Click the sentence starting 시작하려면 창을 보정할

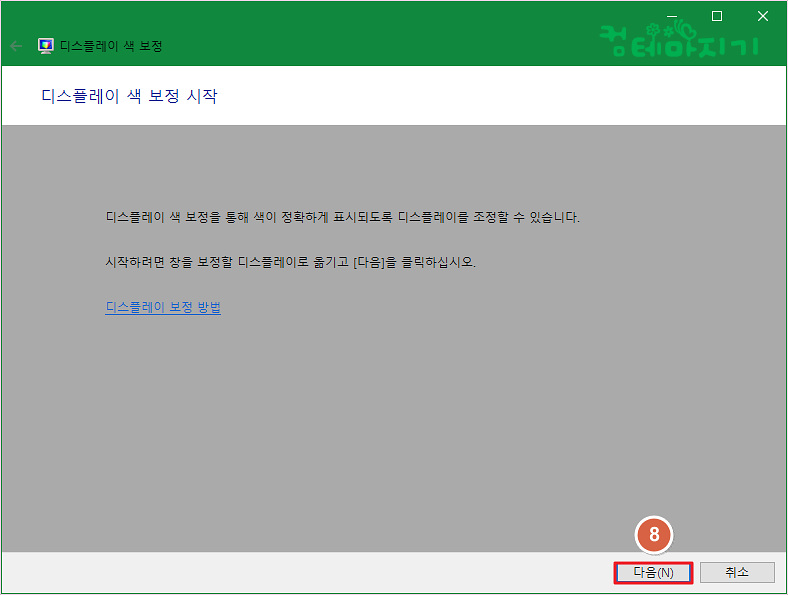290,262
